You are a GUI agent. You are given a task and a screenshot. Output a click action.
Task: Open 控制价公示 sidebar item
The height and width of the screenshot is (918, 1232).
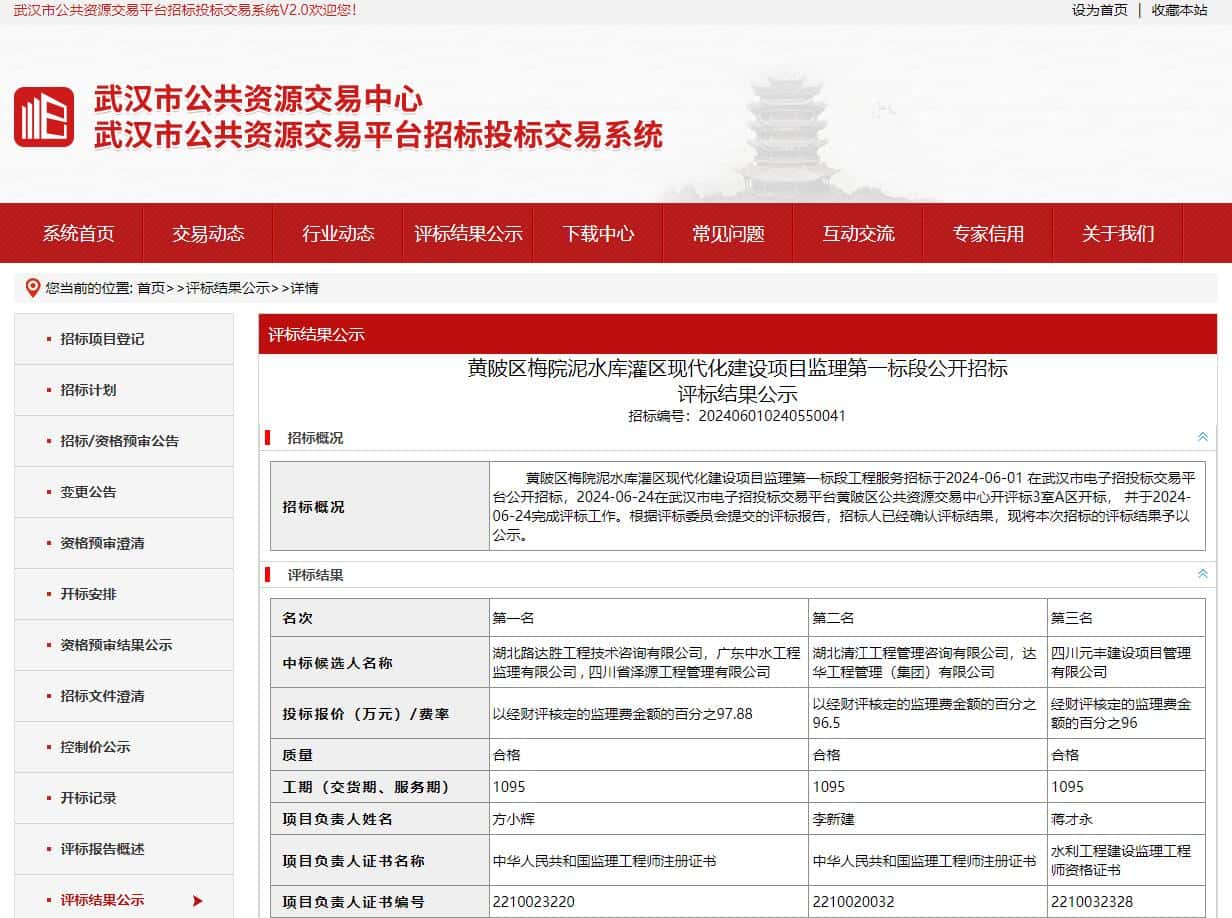tap(95, 747)
